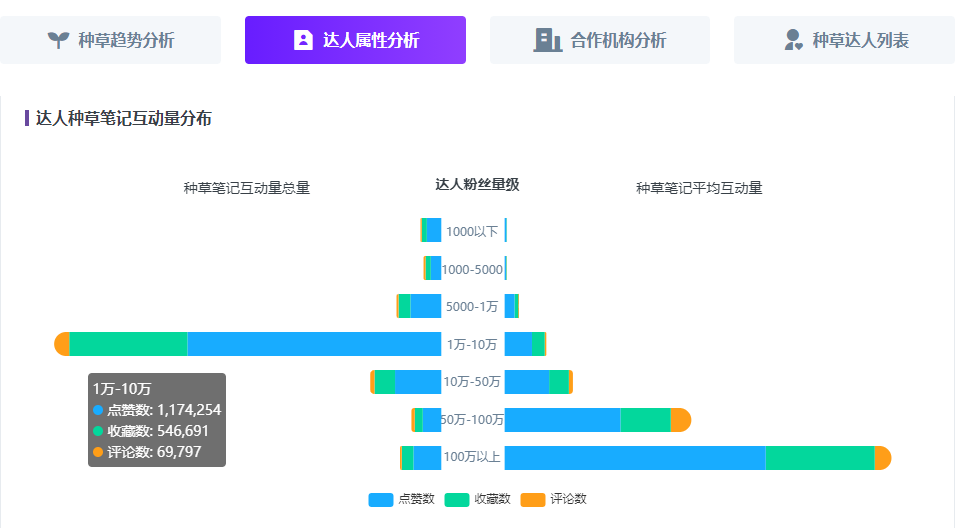Click the orange 评论数 legend swatch

coord(533,499)
